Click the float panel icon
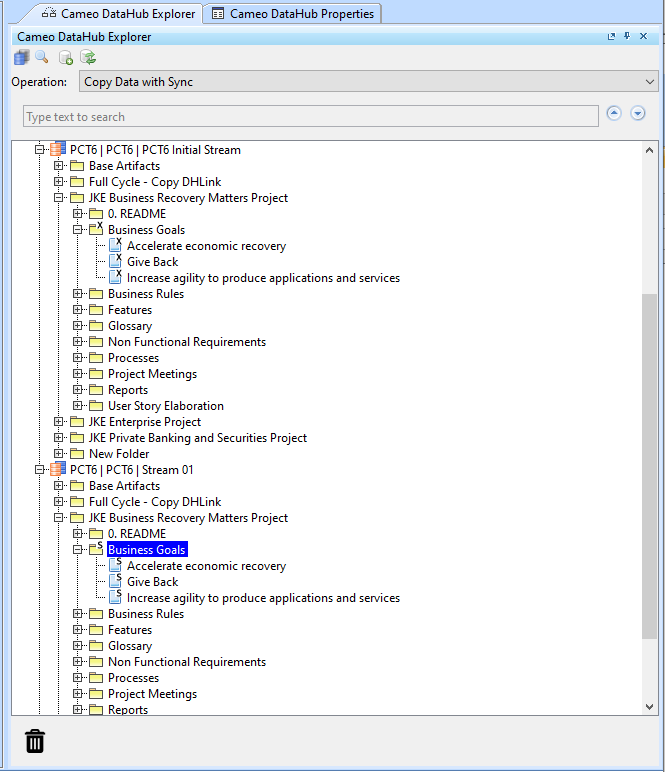Image resolution: width=665 pixels, height=772 pixels. click(611, 36)
